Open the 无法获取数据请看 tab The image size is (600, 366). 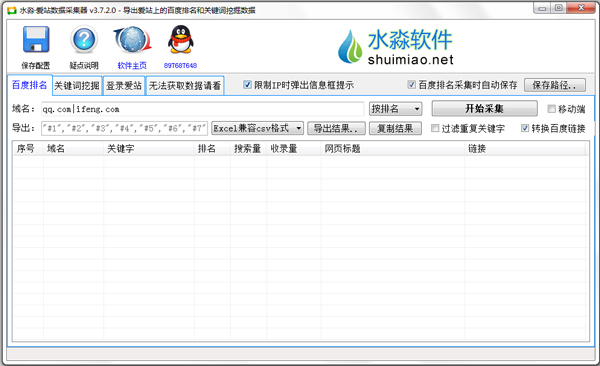185,86
